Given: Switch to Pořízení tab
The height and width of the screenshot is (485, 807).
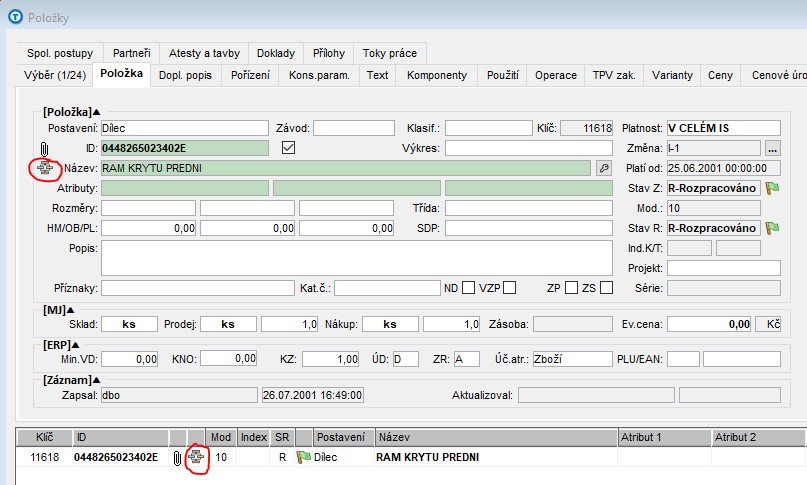Looking at the screenshot, I should point(250,75).
